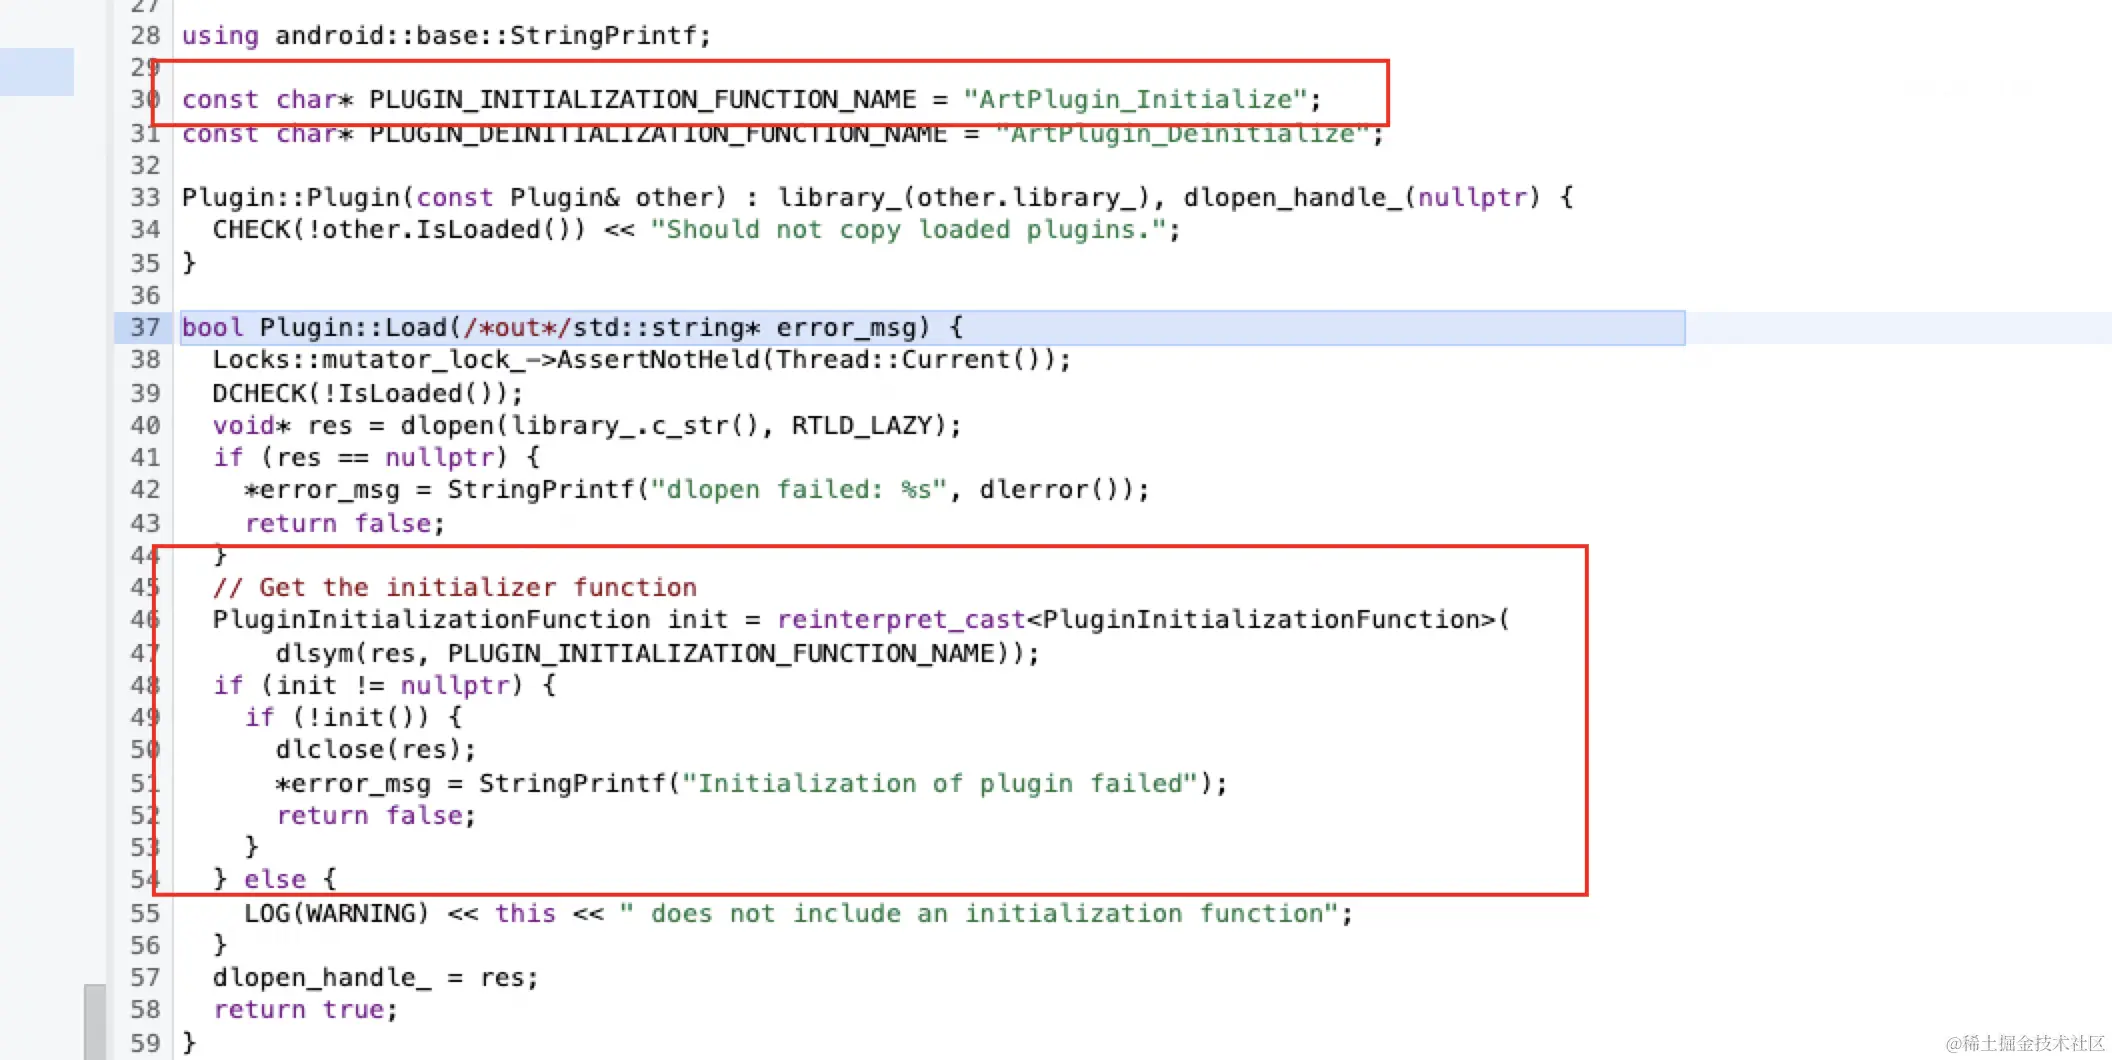Click line number 40 in the gutter
This screenshot has width=2112, height=1060.
[145, 425]
